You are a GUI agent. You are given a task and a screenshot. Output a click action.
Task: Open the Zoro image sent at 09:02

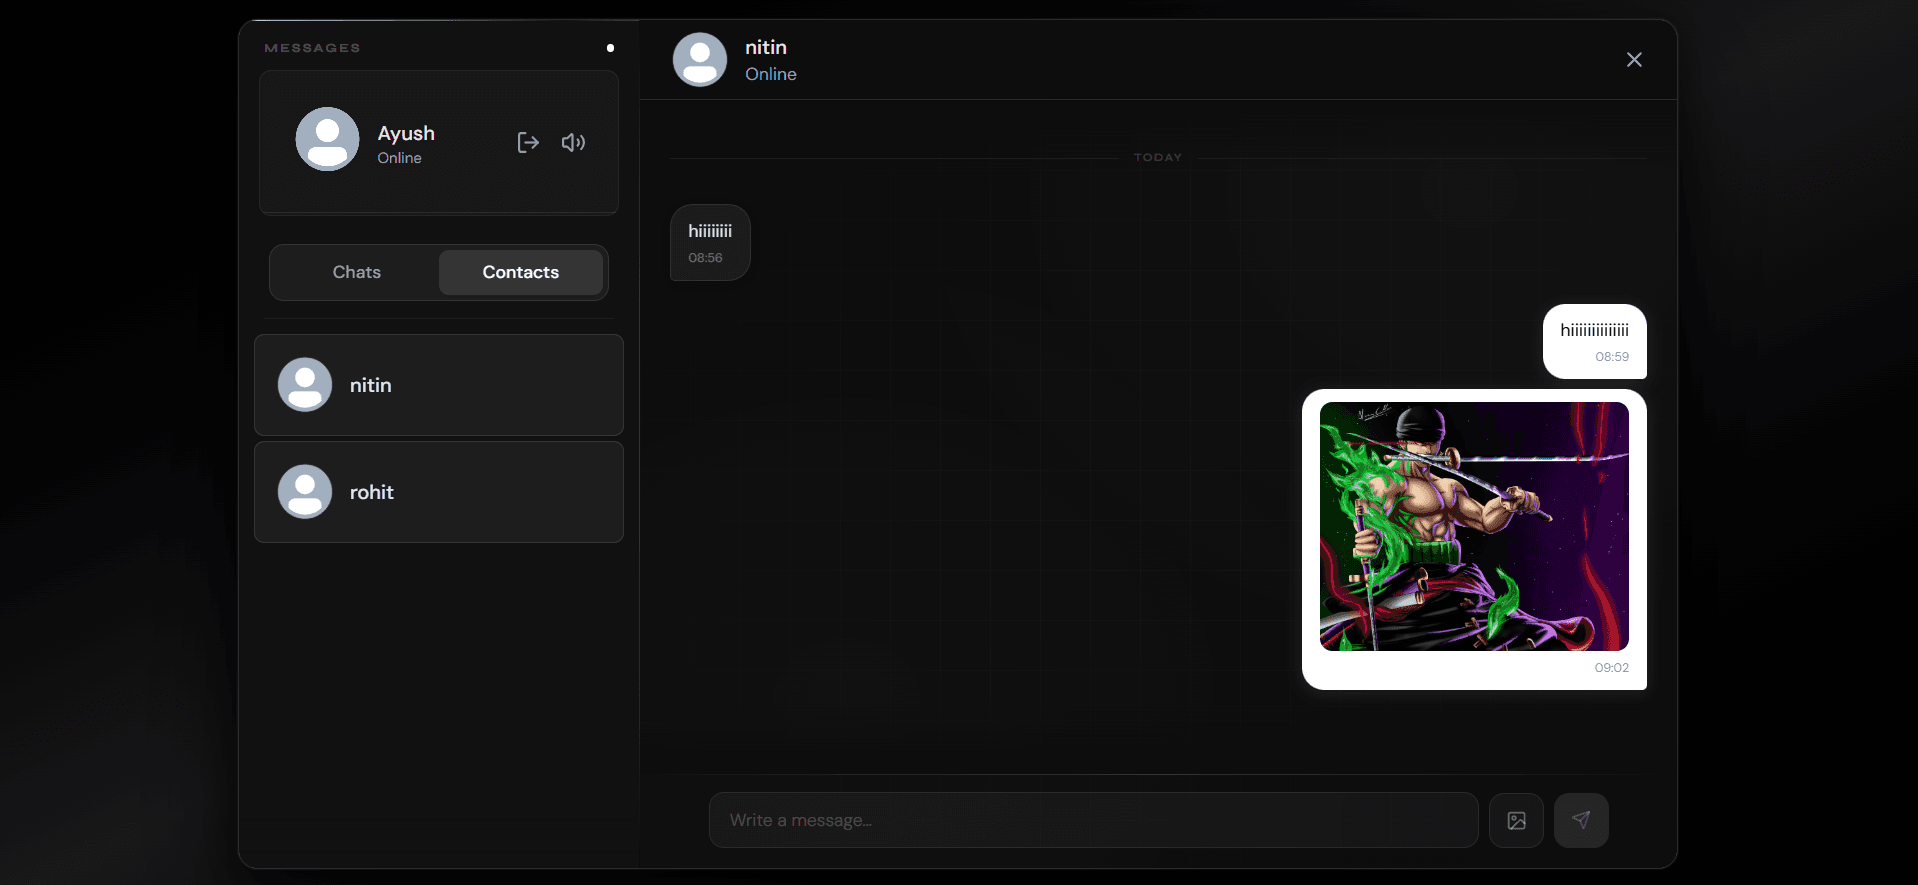[1474, 527]
